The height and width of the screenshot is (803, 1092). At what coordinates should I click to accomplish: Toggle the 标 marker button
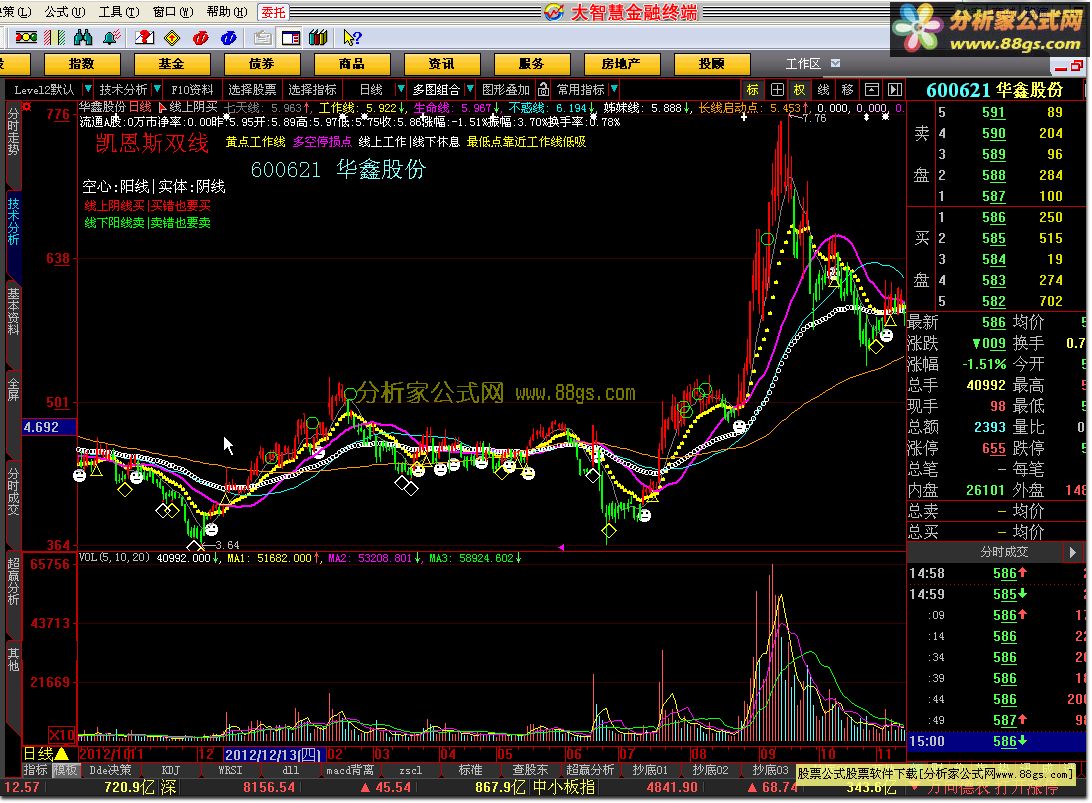[753, 89]
